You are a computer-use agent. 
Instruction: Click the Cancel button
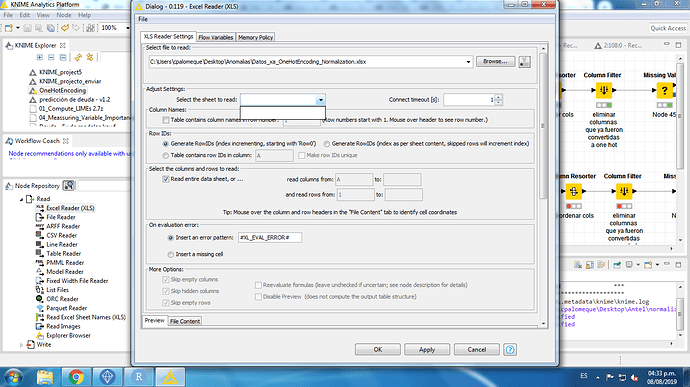click(477, 350)
